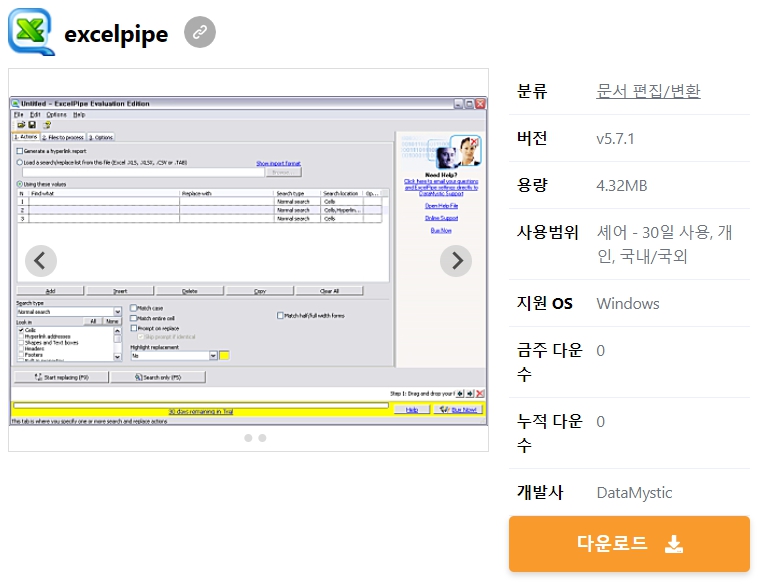Click the Add button under the table

(x=50, y=291)
